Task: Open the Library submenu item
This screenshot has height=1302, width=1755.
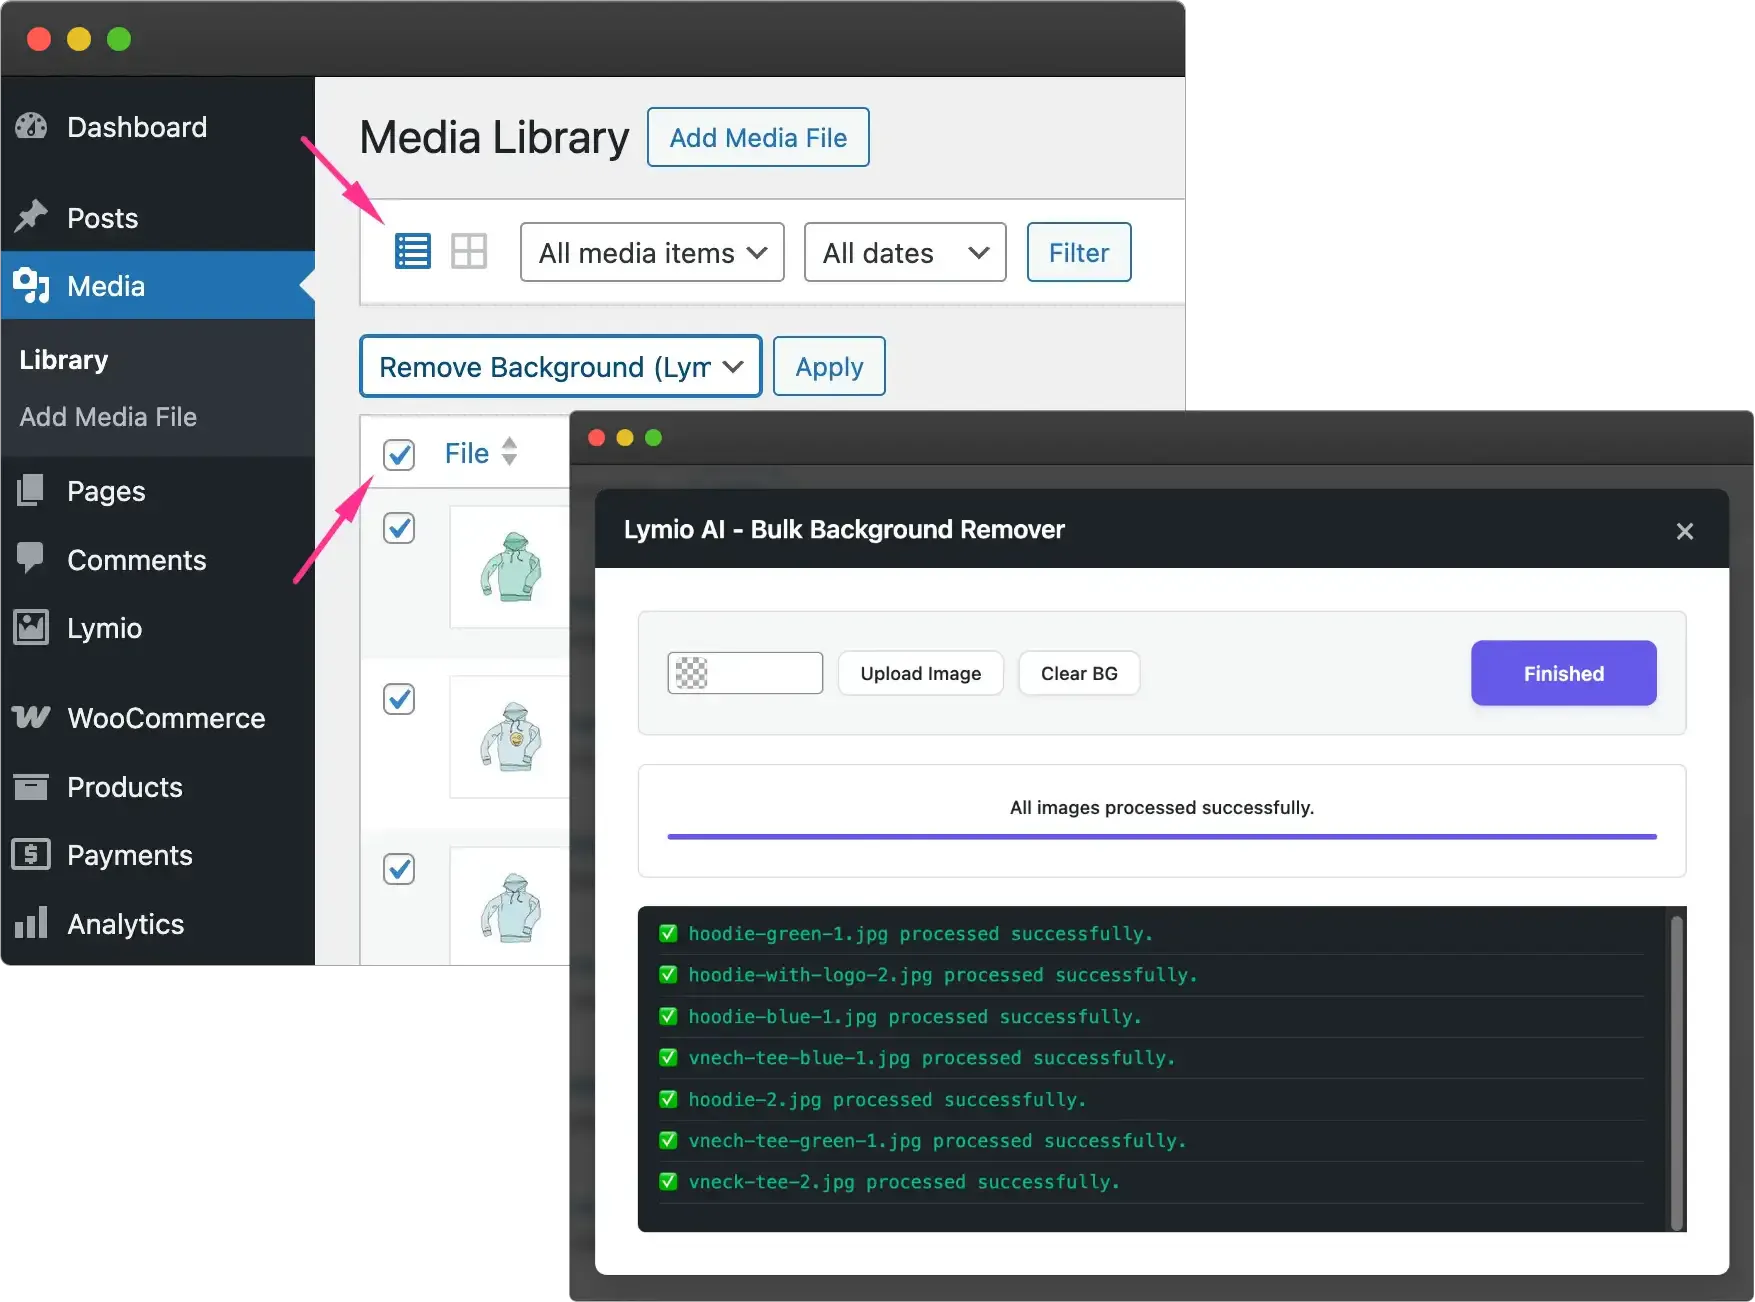Action: coord(64,360)
